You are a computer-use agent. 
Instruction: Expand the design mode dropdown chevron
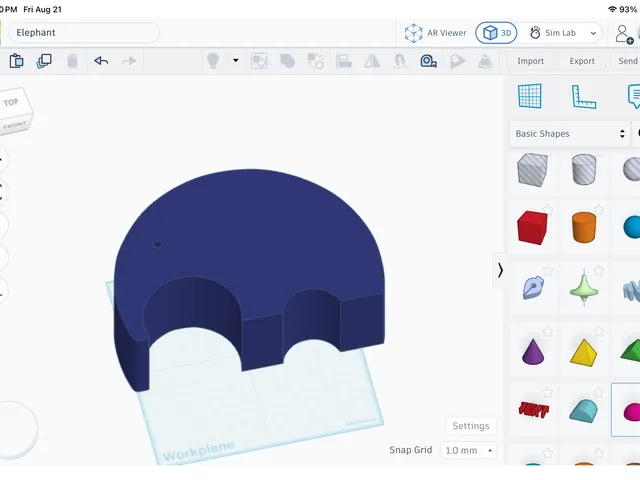click(x=593, y=33)
